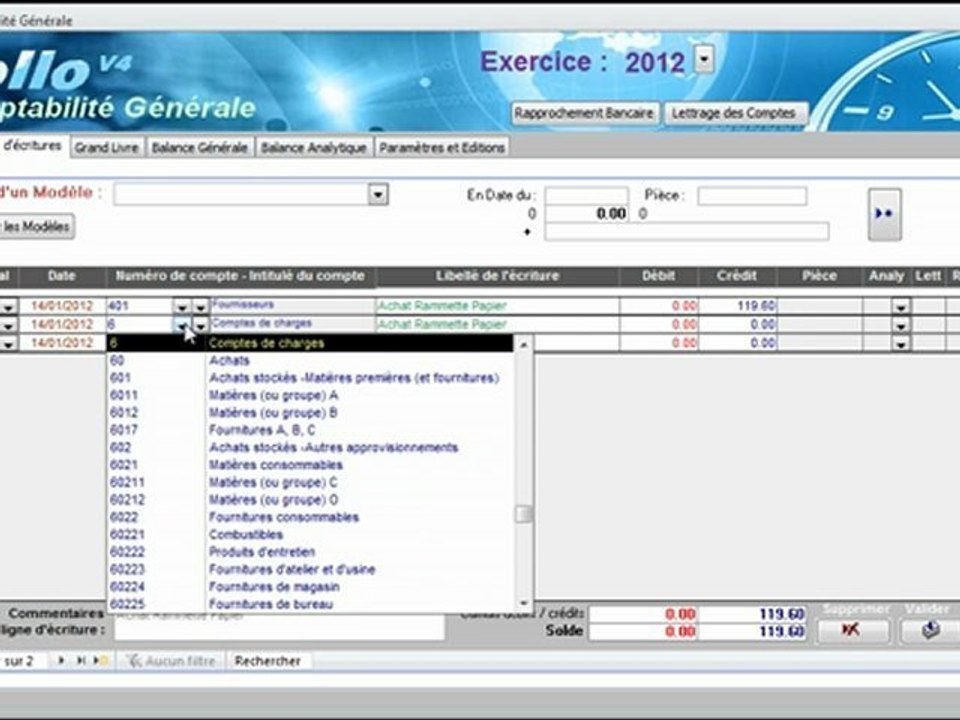Select the écritures tab
Screen dimensions: 960x720
[x=32, y=146]
